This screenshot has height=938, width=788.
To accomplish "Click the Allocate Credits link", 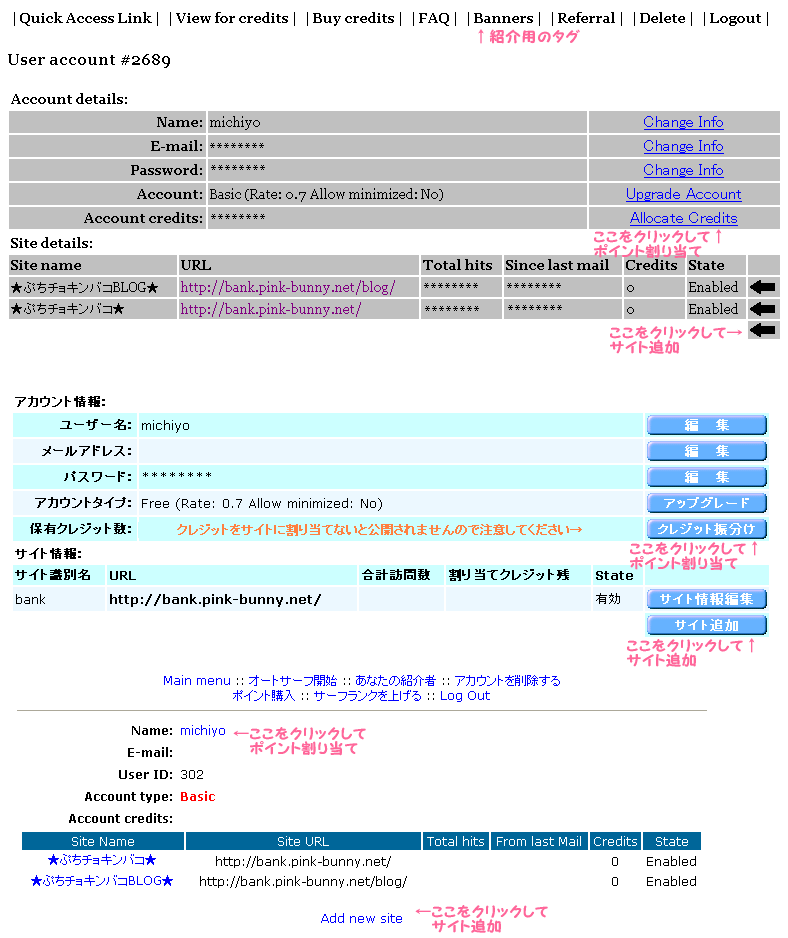I will [683, 218].
